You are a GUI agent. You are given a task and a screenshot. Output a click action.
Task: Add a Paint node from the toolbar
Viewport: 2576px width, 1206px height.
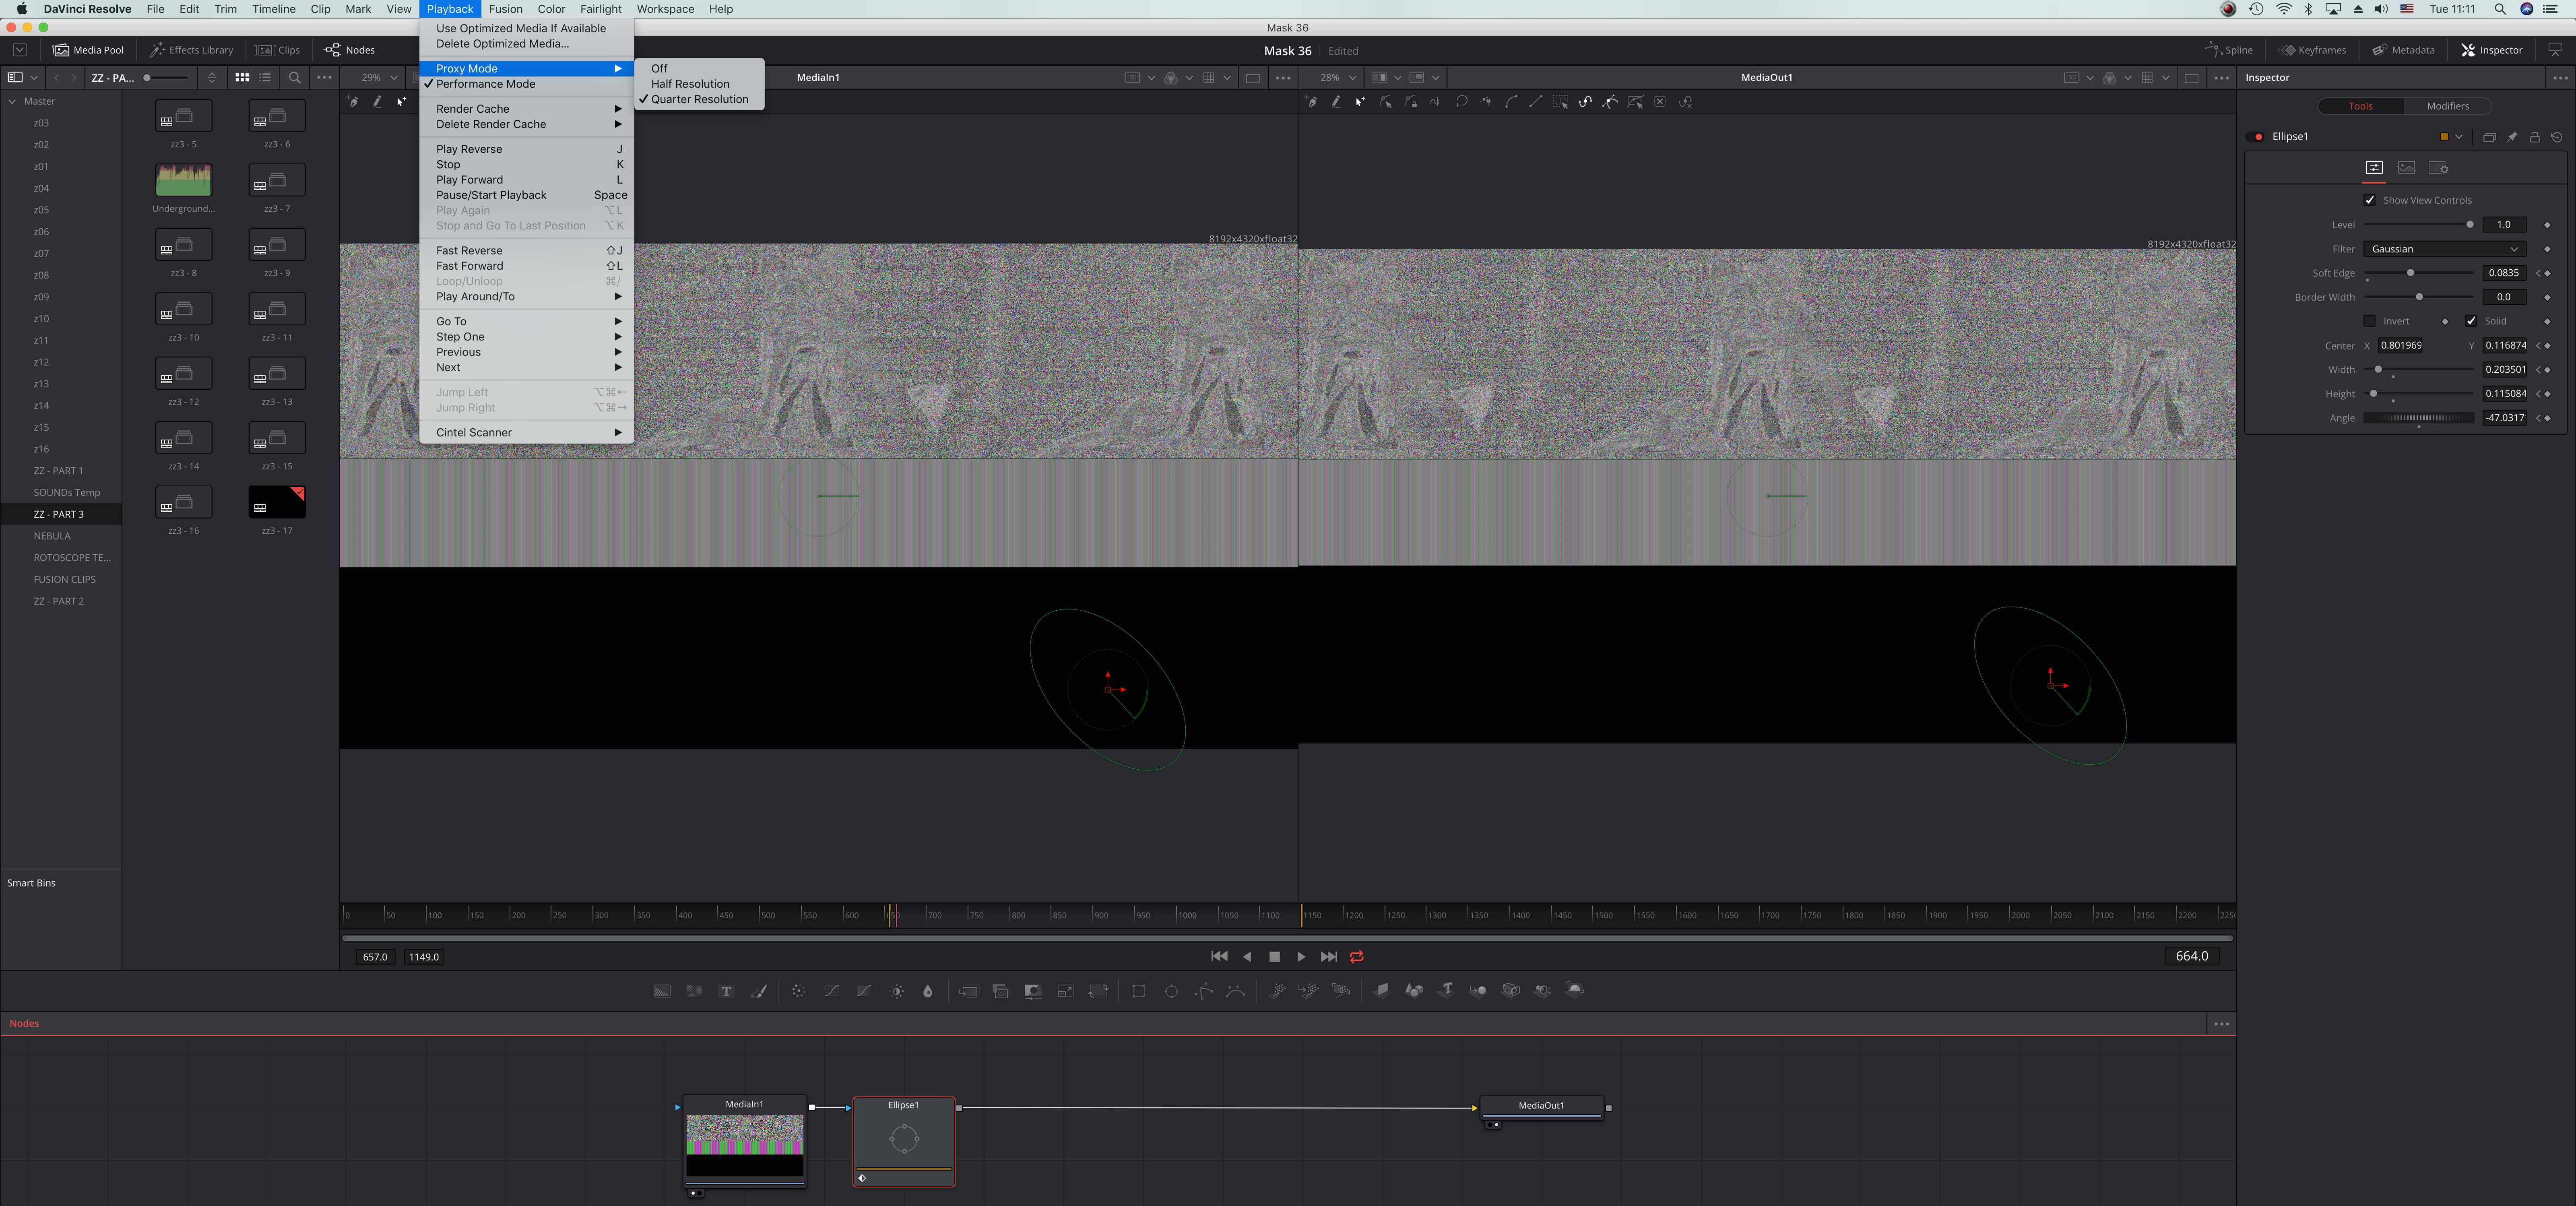pyautogui.click(x=759, y=991)
